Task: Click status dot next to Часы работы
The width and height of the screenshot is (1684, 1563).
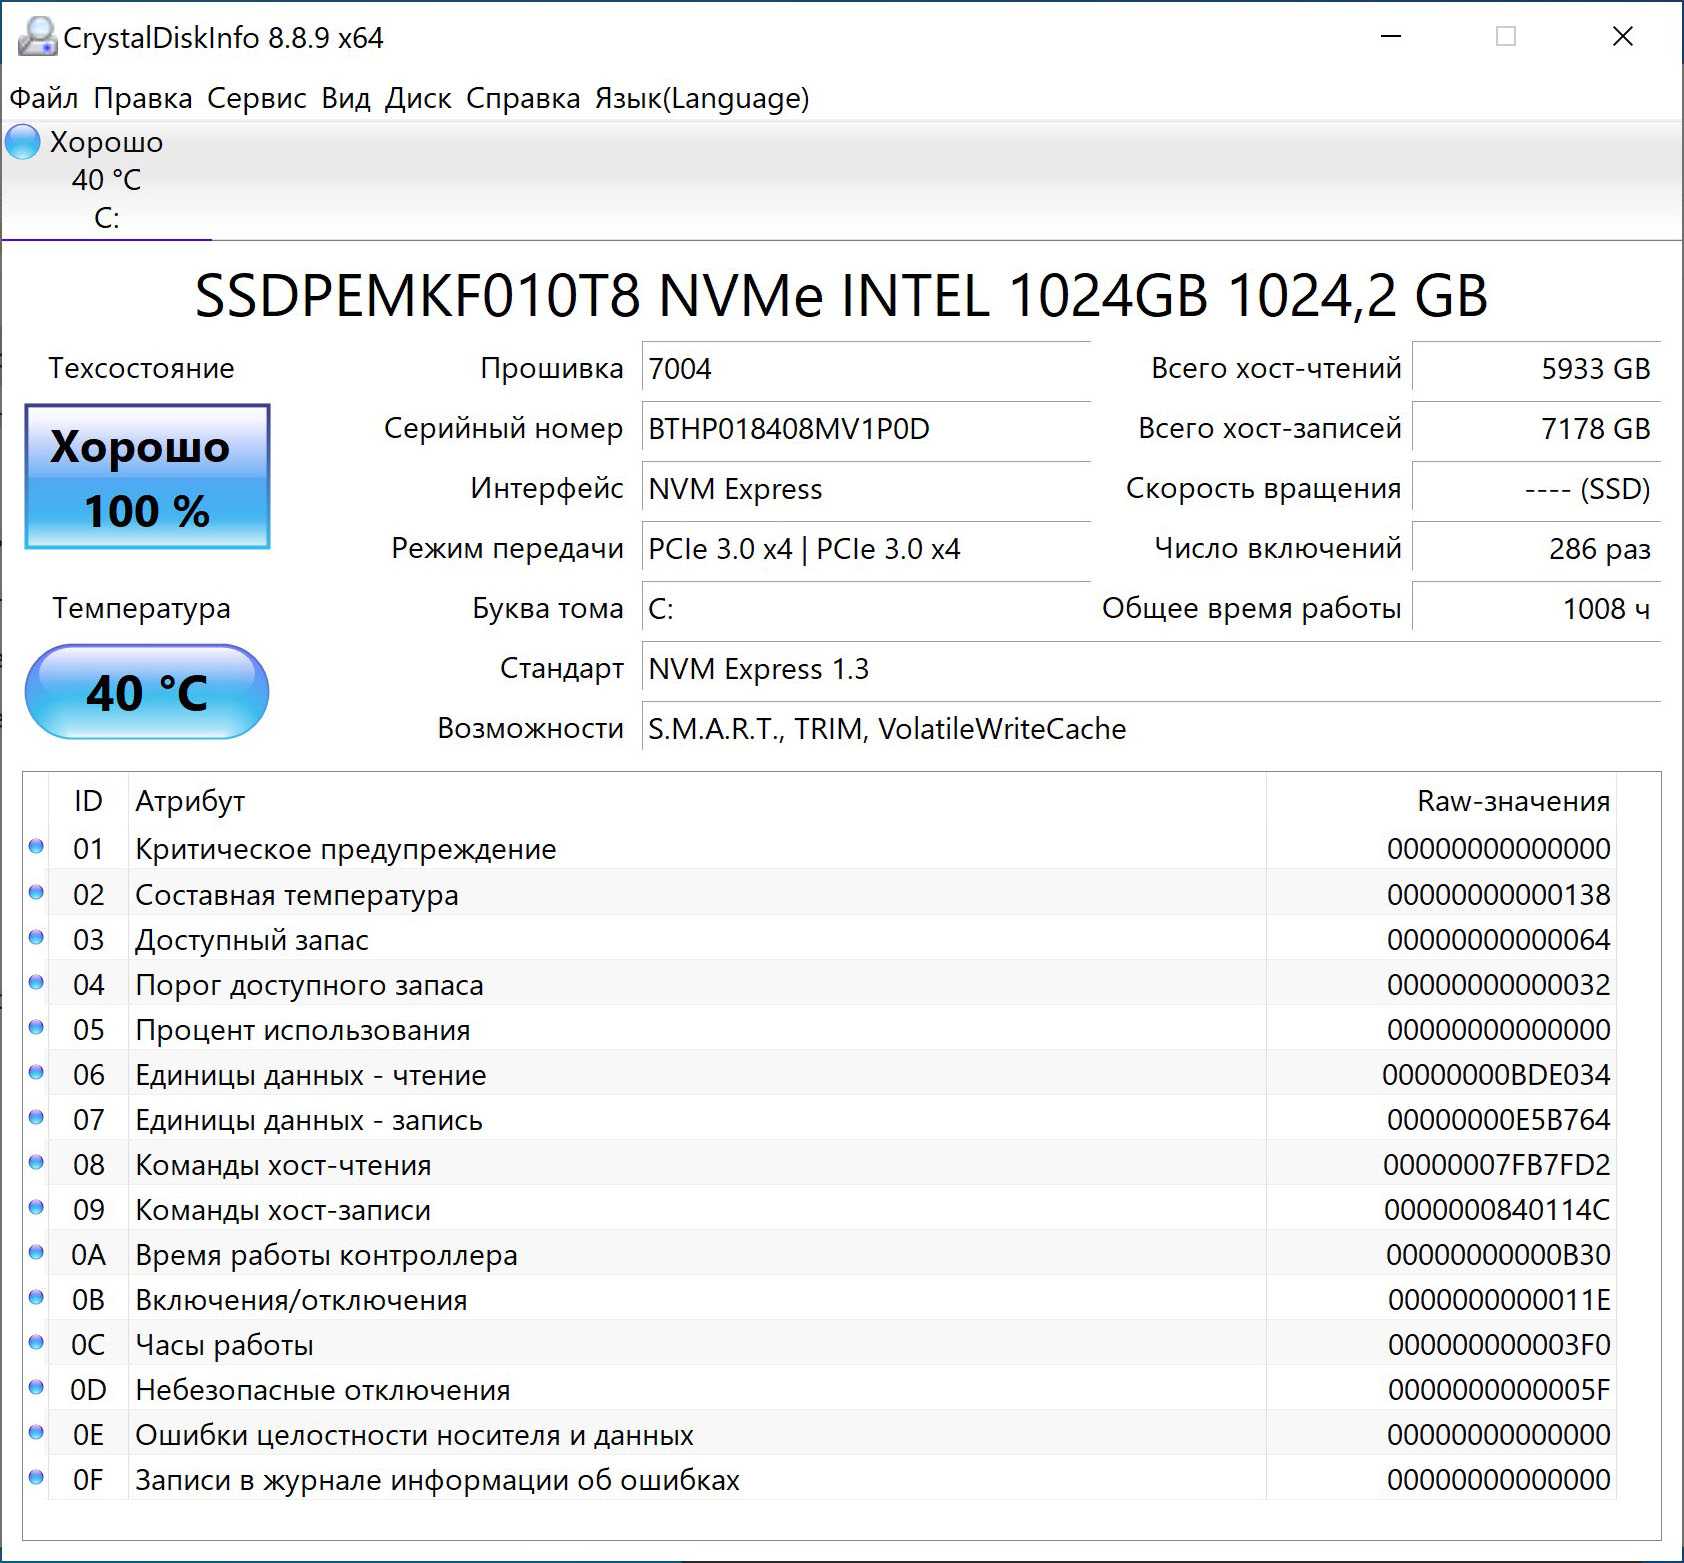Action: pyautogui.click(x=37, y=1343)
